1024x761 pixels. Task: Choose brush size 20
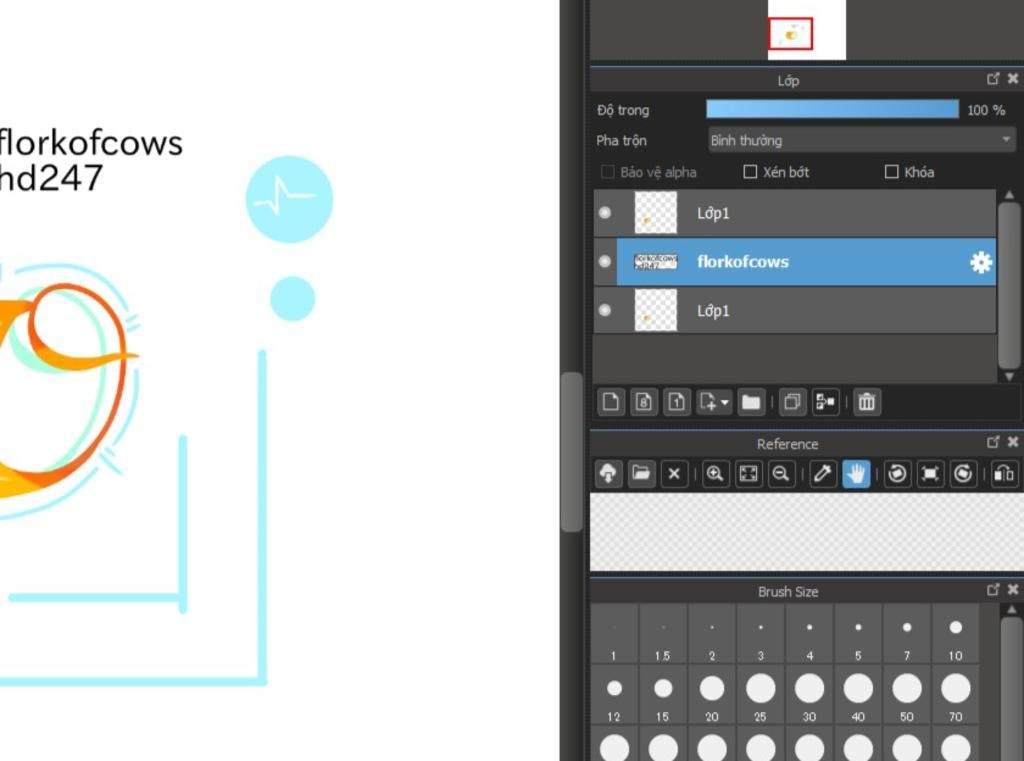(x=712, y=696)
